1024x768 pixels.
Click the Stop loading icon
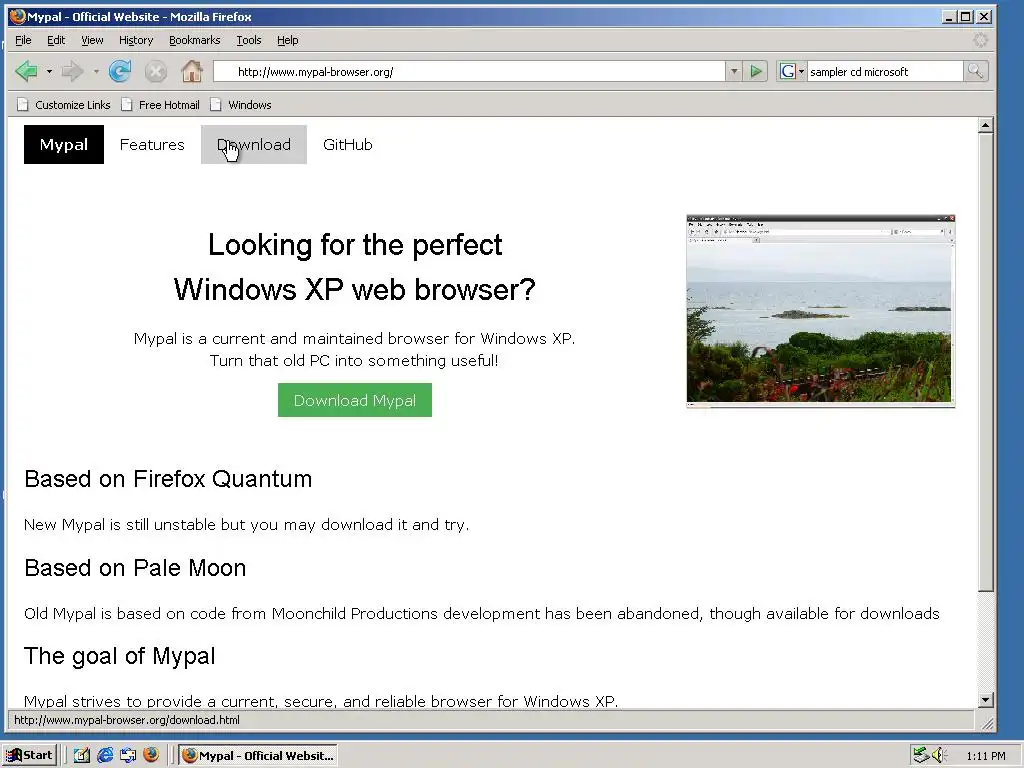(155, 71)
